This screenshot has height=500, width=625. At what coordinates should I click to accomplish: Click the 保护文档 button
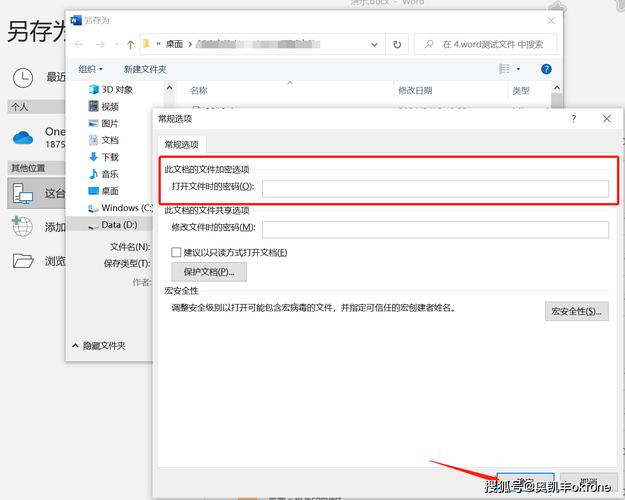click(x=209, y=272)
